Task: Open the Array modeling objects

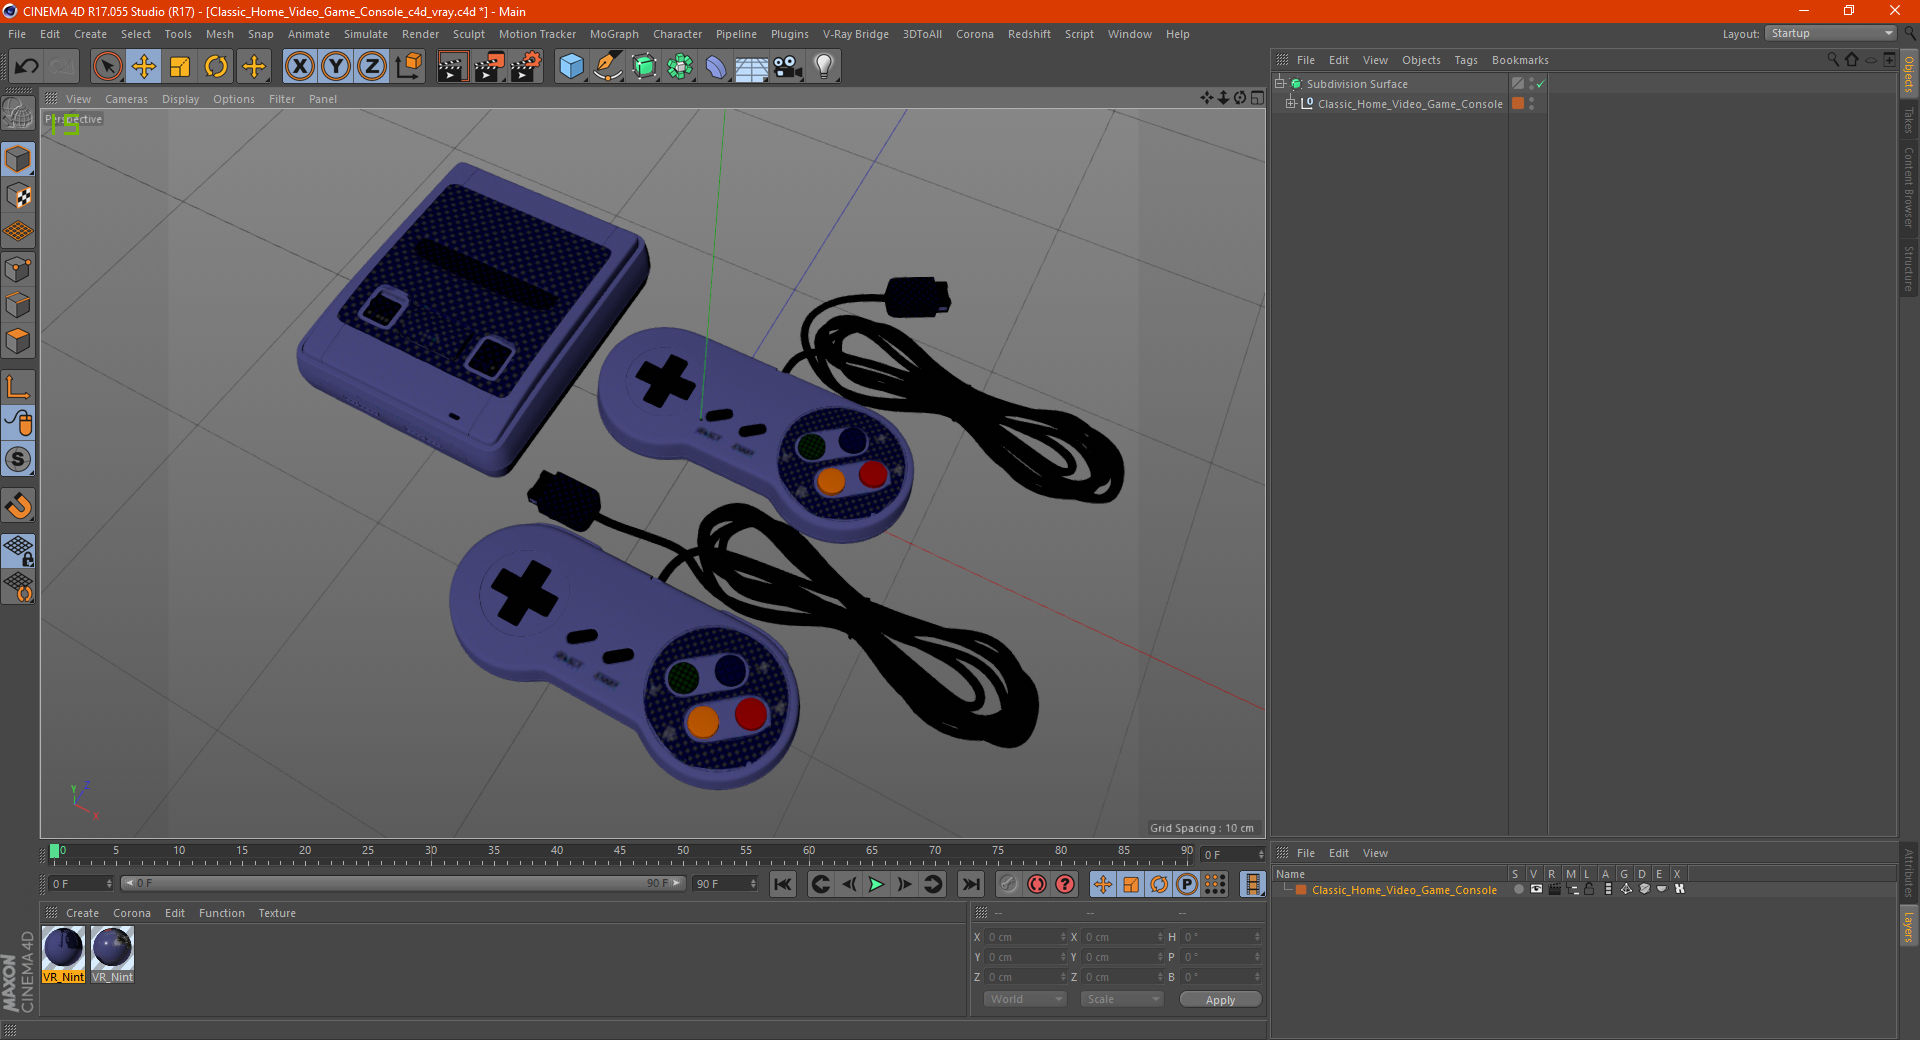Action: (680, 67)
